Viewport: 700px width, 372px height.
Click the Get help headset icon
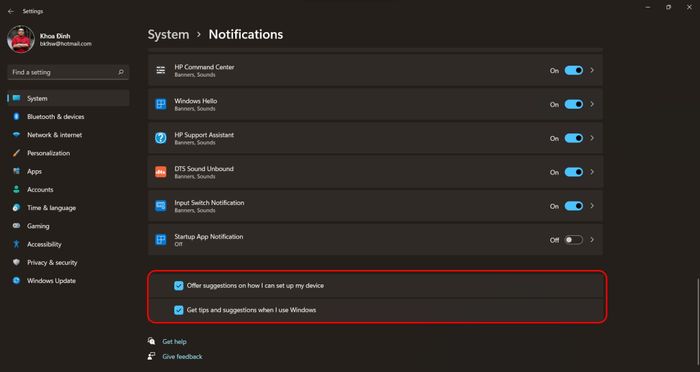(x=152, y=341)
